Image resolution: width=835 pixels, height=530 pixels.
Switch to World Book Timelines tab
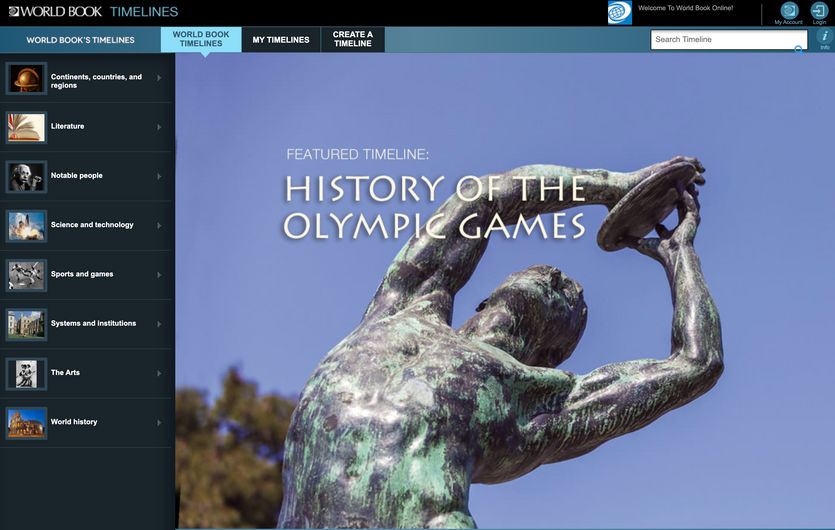[x=201, y=39]
